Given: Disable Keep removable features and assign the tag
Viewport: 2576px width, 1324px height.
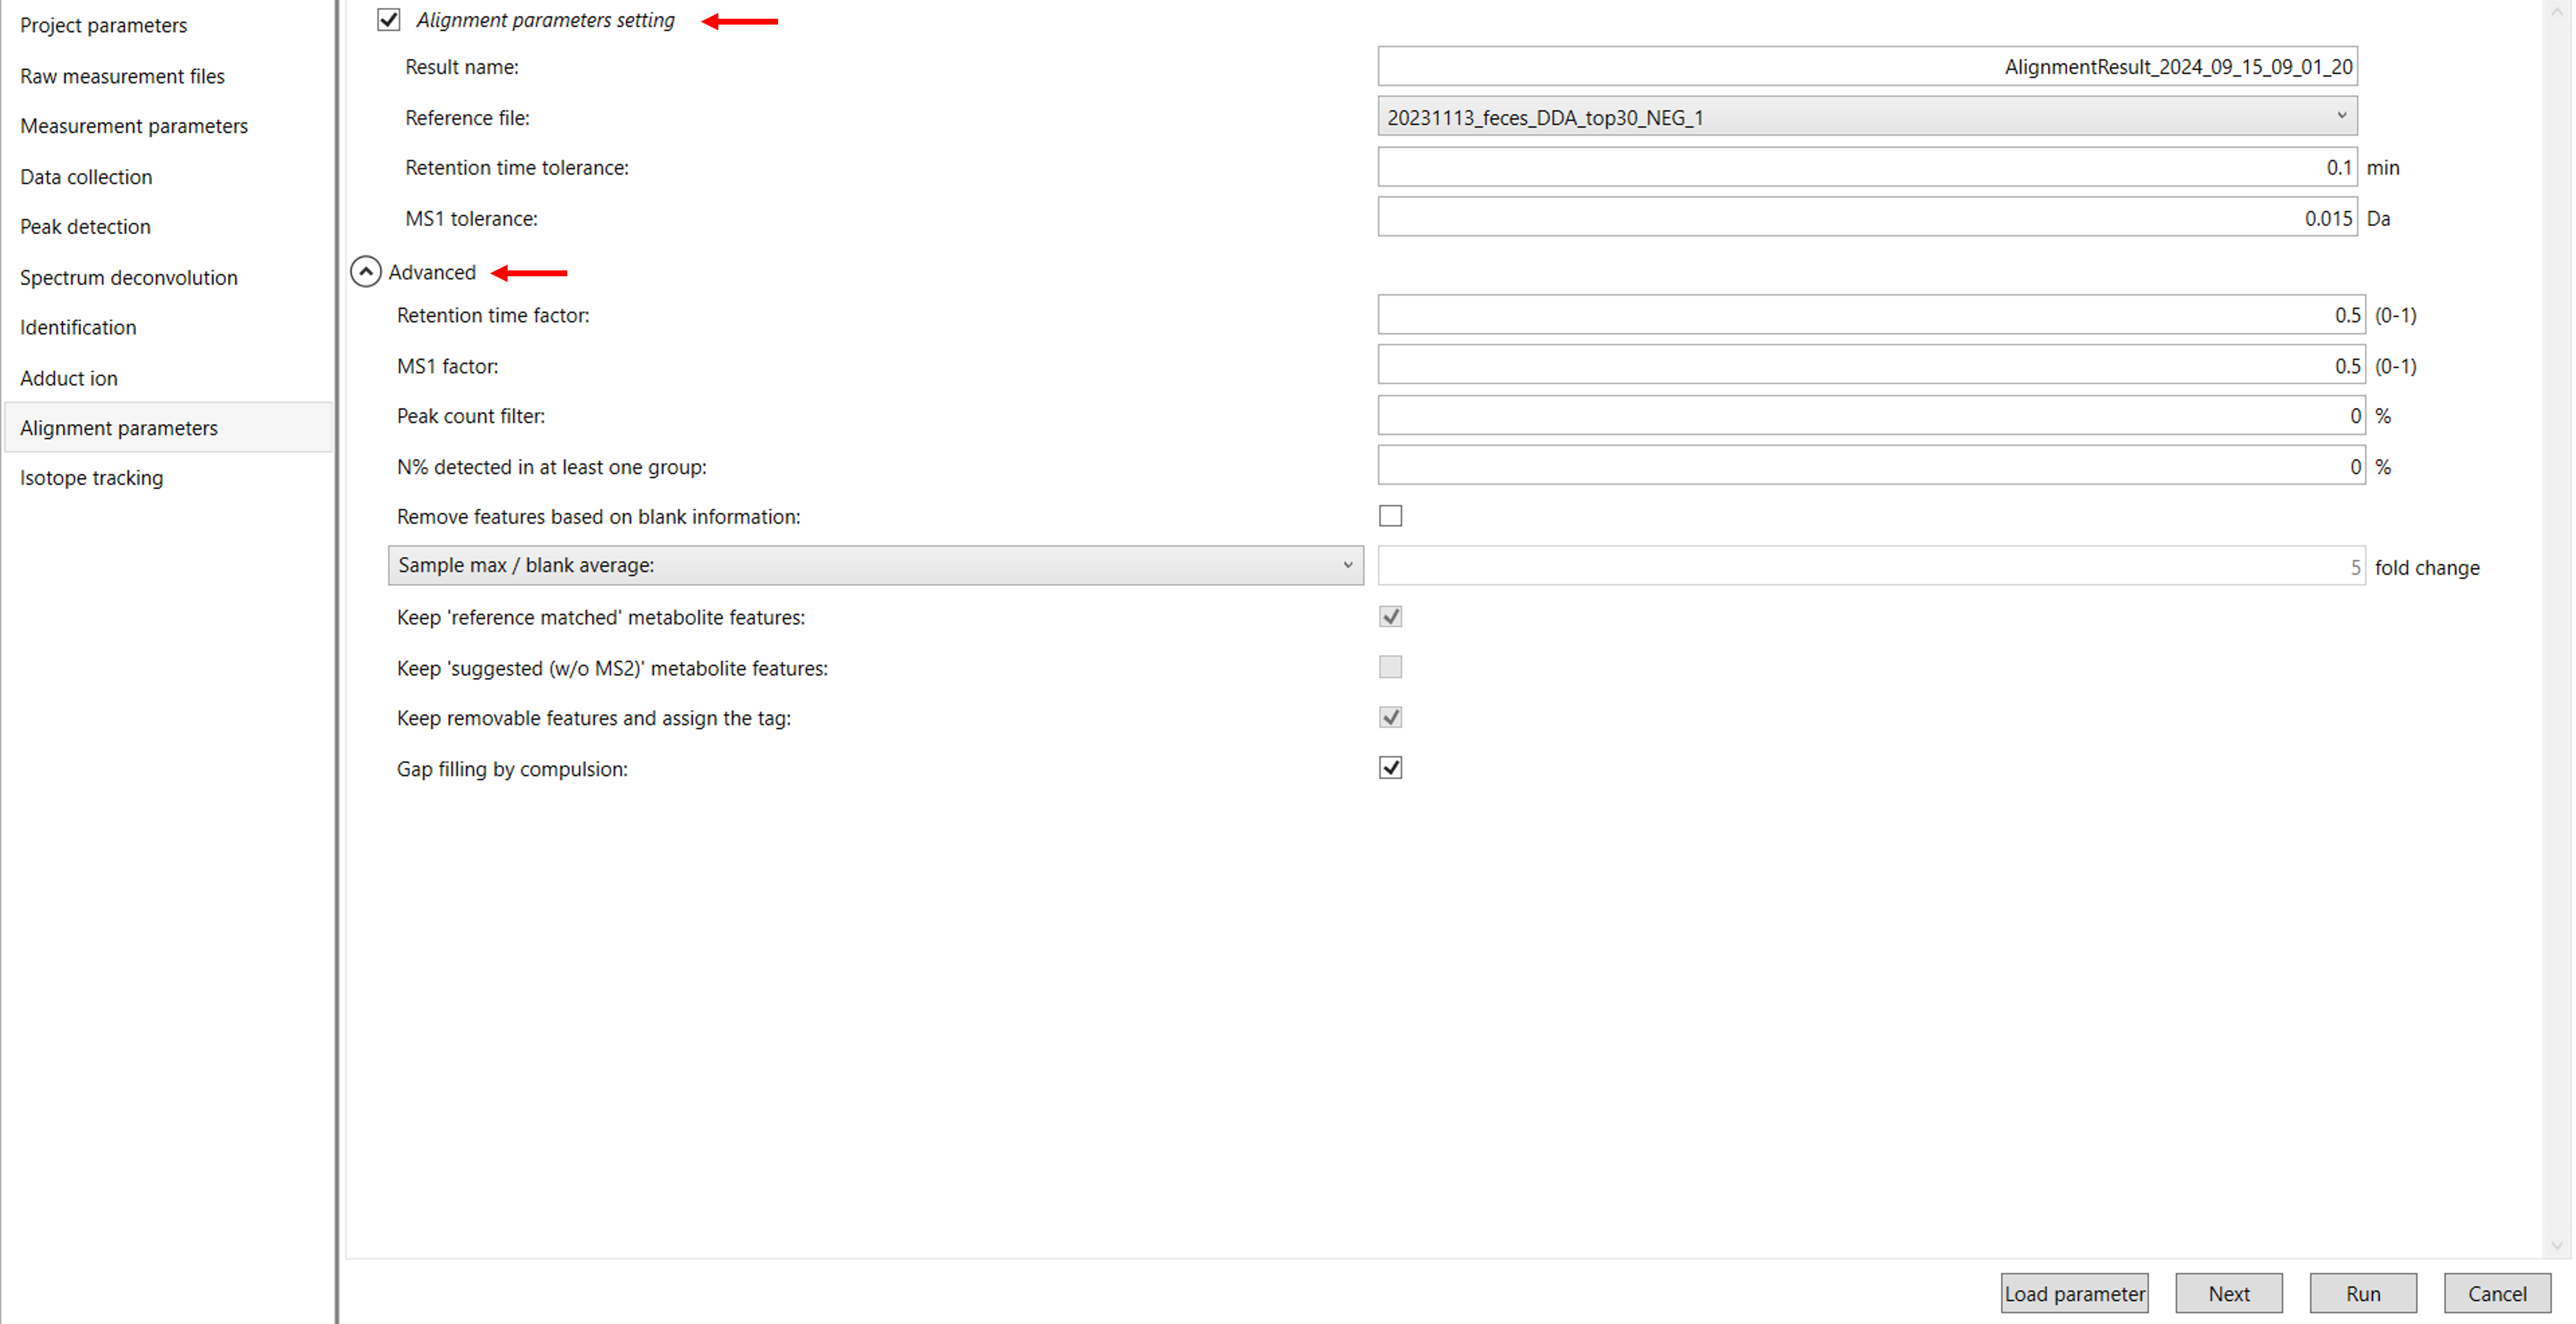Looking at the screenshot, I should 1390,717.
